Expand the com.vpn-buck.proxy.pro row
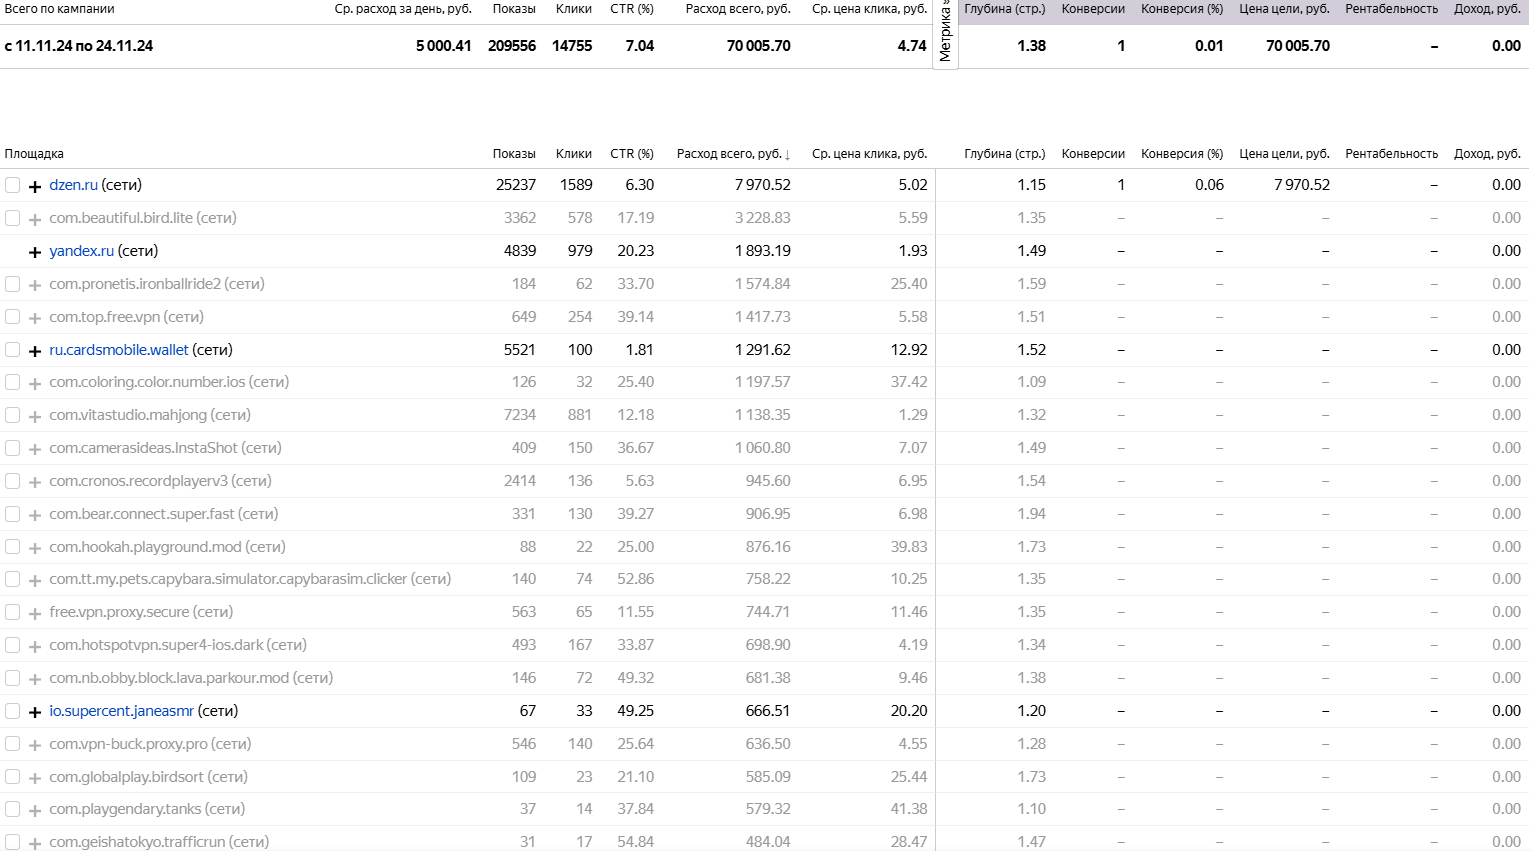1532x851 pixels. [x=35, y=745]
